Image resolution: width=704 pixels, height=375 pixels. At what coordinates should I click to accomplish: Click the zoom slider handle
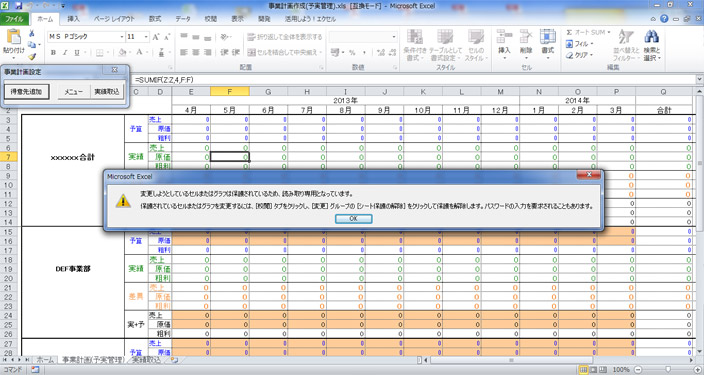668,370
